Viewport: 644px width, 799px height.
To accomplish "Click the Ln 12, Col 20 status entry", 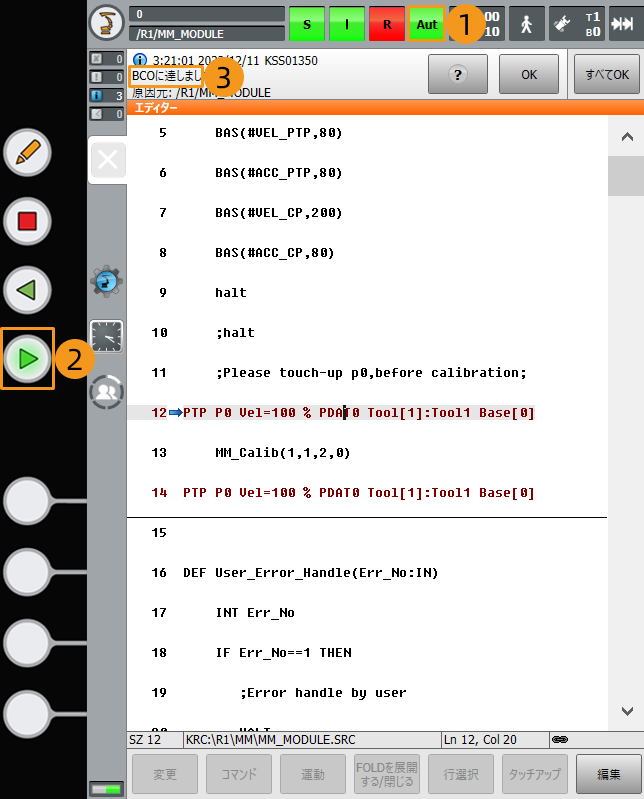I will [x=480, y=739].
